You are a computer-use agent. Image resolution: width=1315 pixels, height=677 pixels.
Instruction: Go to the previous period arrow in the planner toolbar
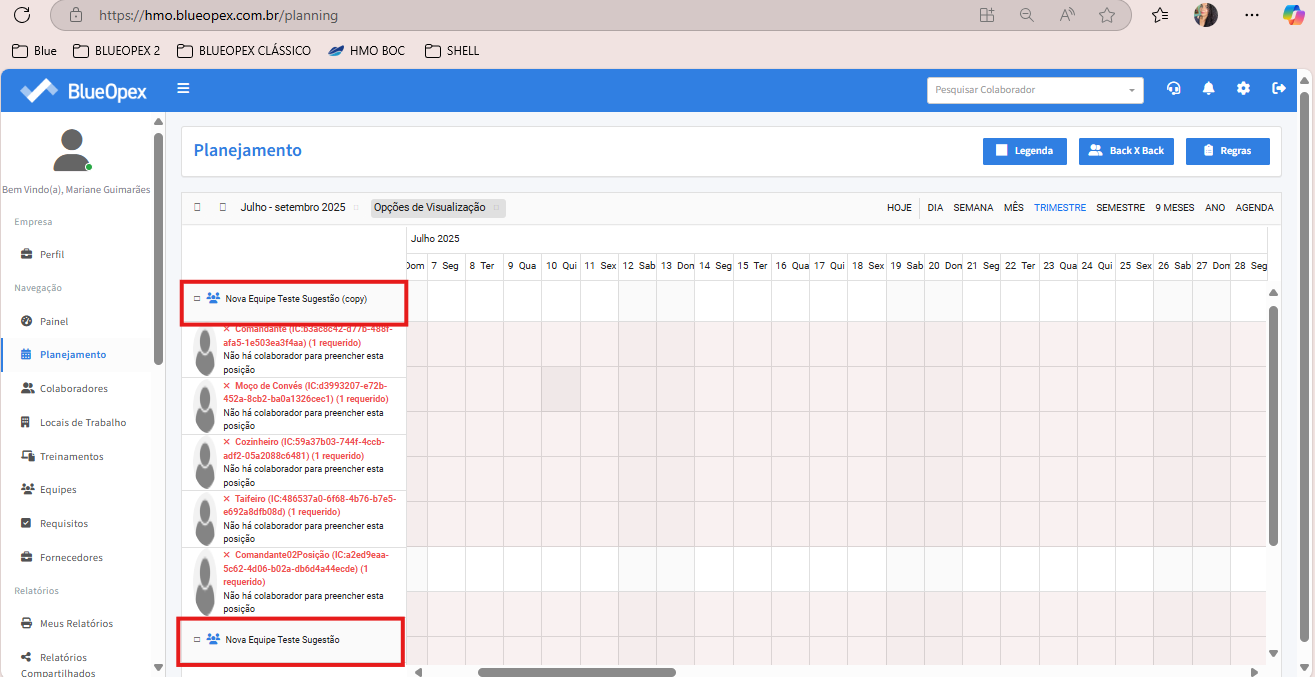(x=198, y=208)
